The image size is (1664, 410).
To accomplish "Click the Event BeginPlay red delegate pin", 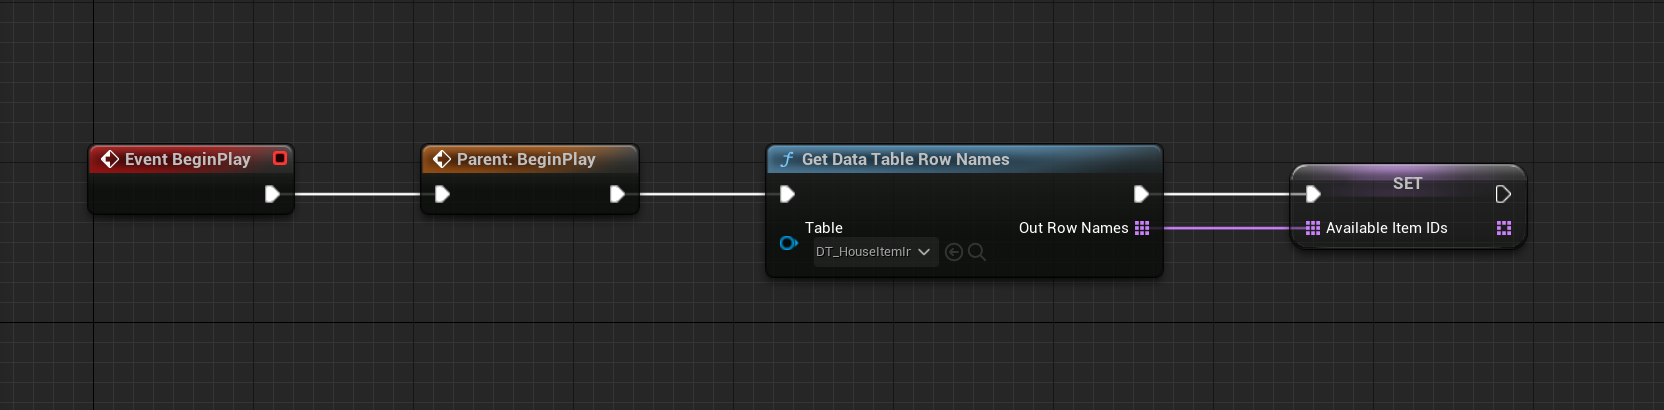I will click(280, 158).
